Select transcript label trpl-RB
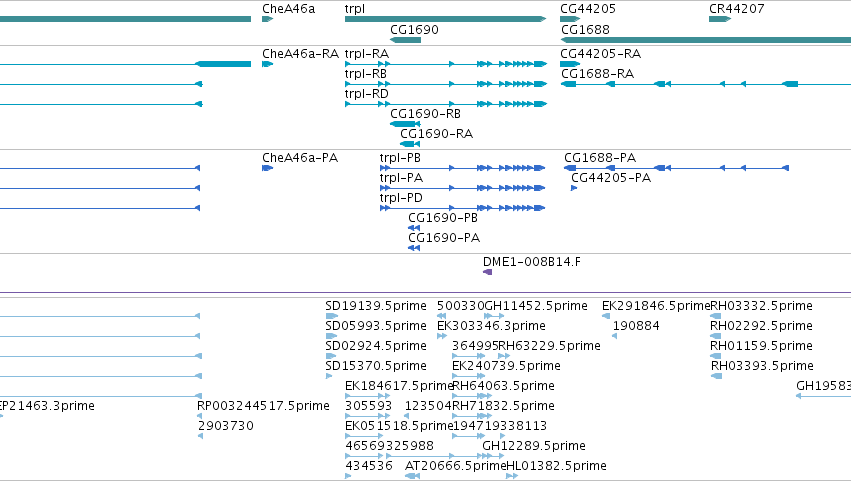 (366, 74)
